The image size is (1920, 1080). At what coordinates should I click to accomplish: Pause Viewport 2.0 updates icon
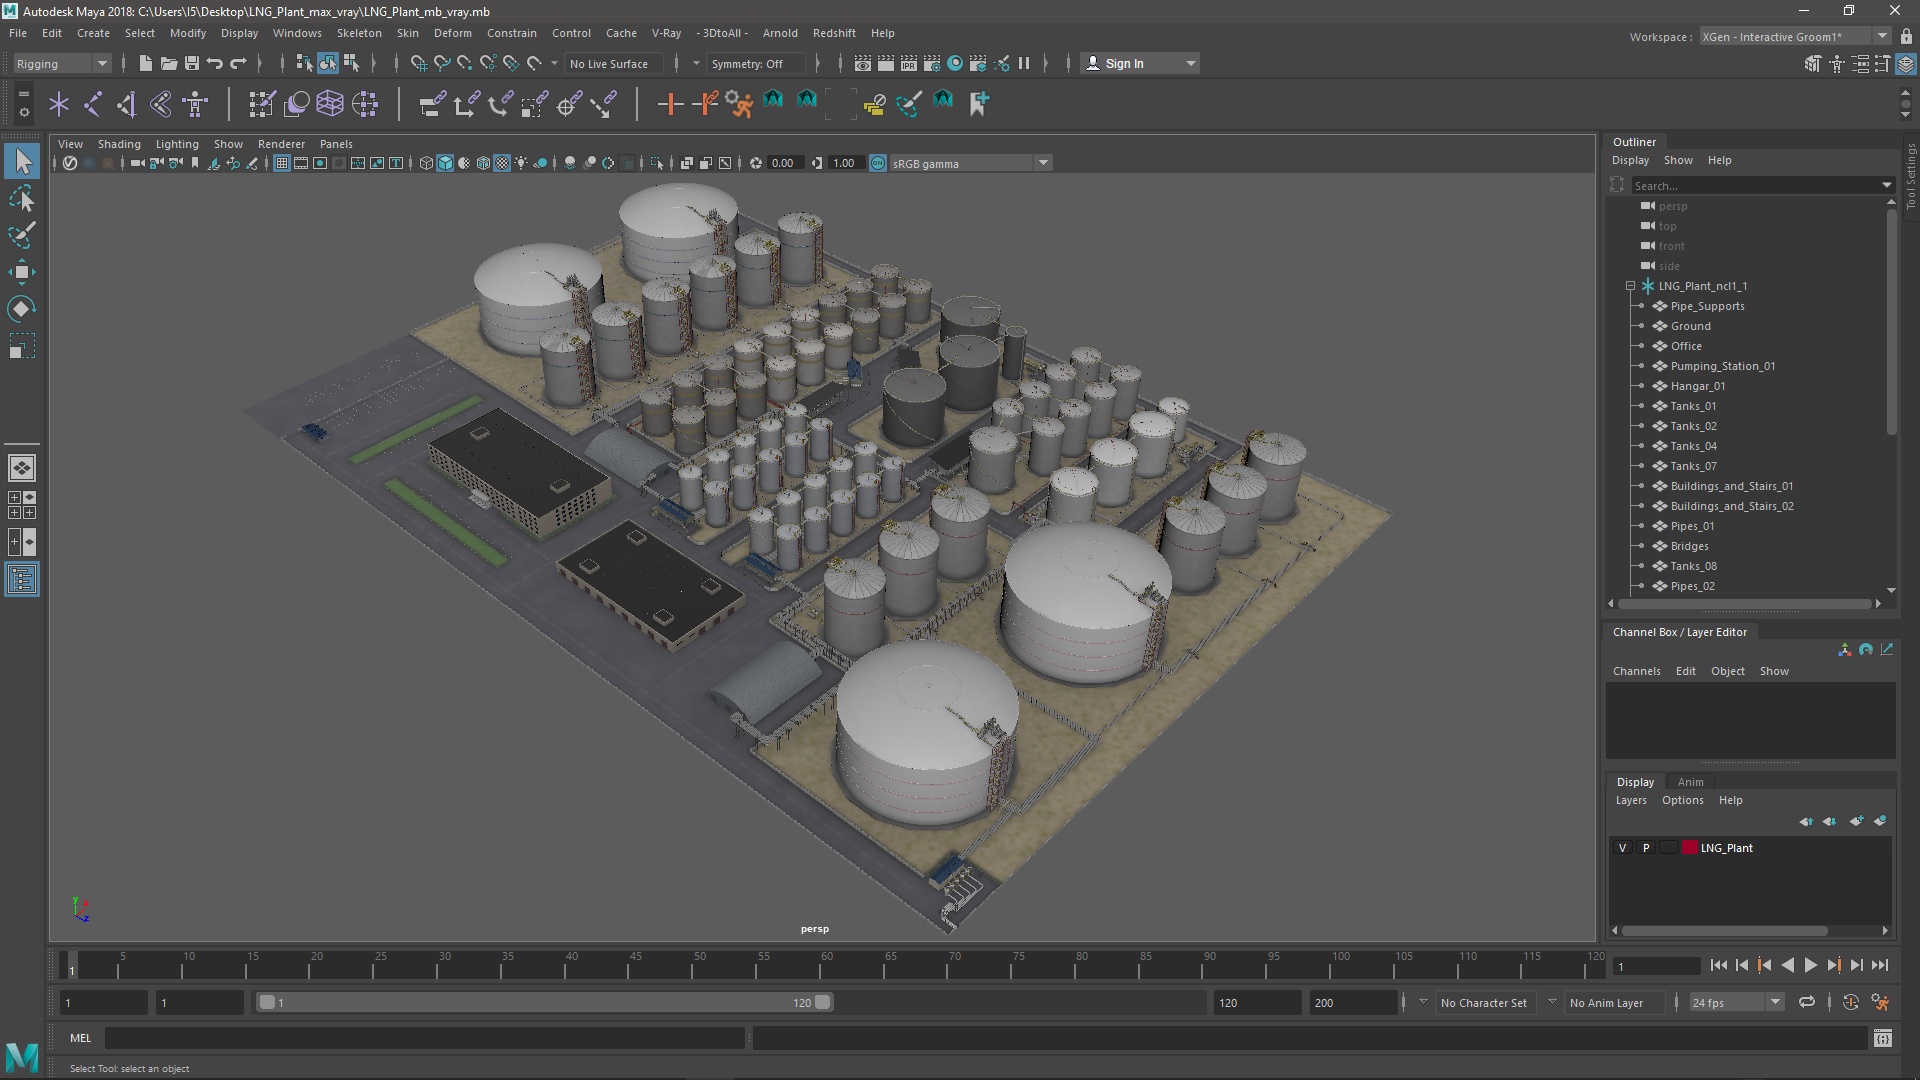1024,63
